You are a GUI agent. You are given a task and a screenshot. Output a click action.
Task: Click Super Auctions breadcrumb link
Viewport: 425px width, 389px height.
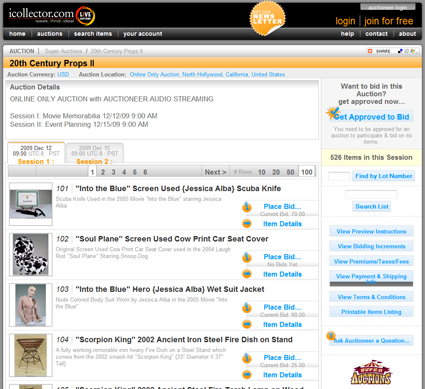coord(63,51)
